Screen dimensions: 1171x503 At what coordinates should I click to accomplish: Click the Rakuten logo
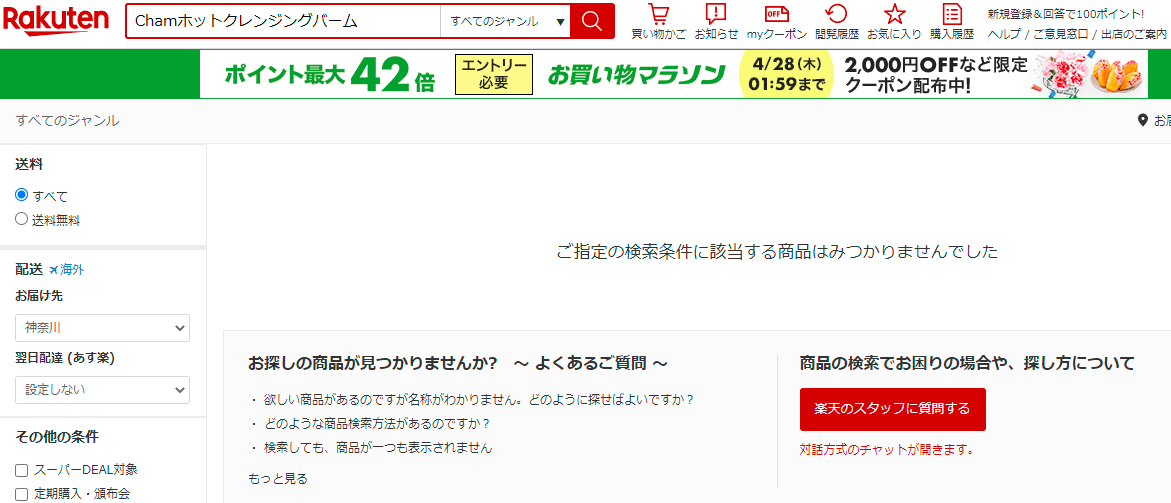tap(56, 19)
